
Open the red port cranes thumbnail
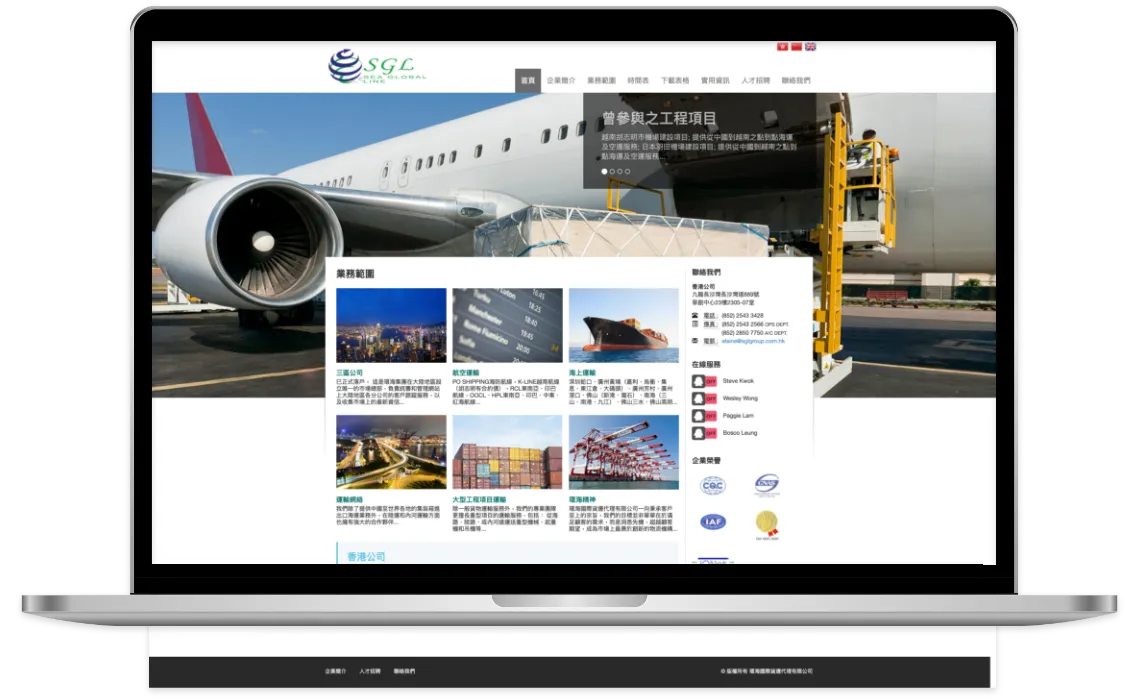pyautogui.click(x=624, y=452)
